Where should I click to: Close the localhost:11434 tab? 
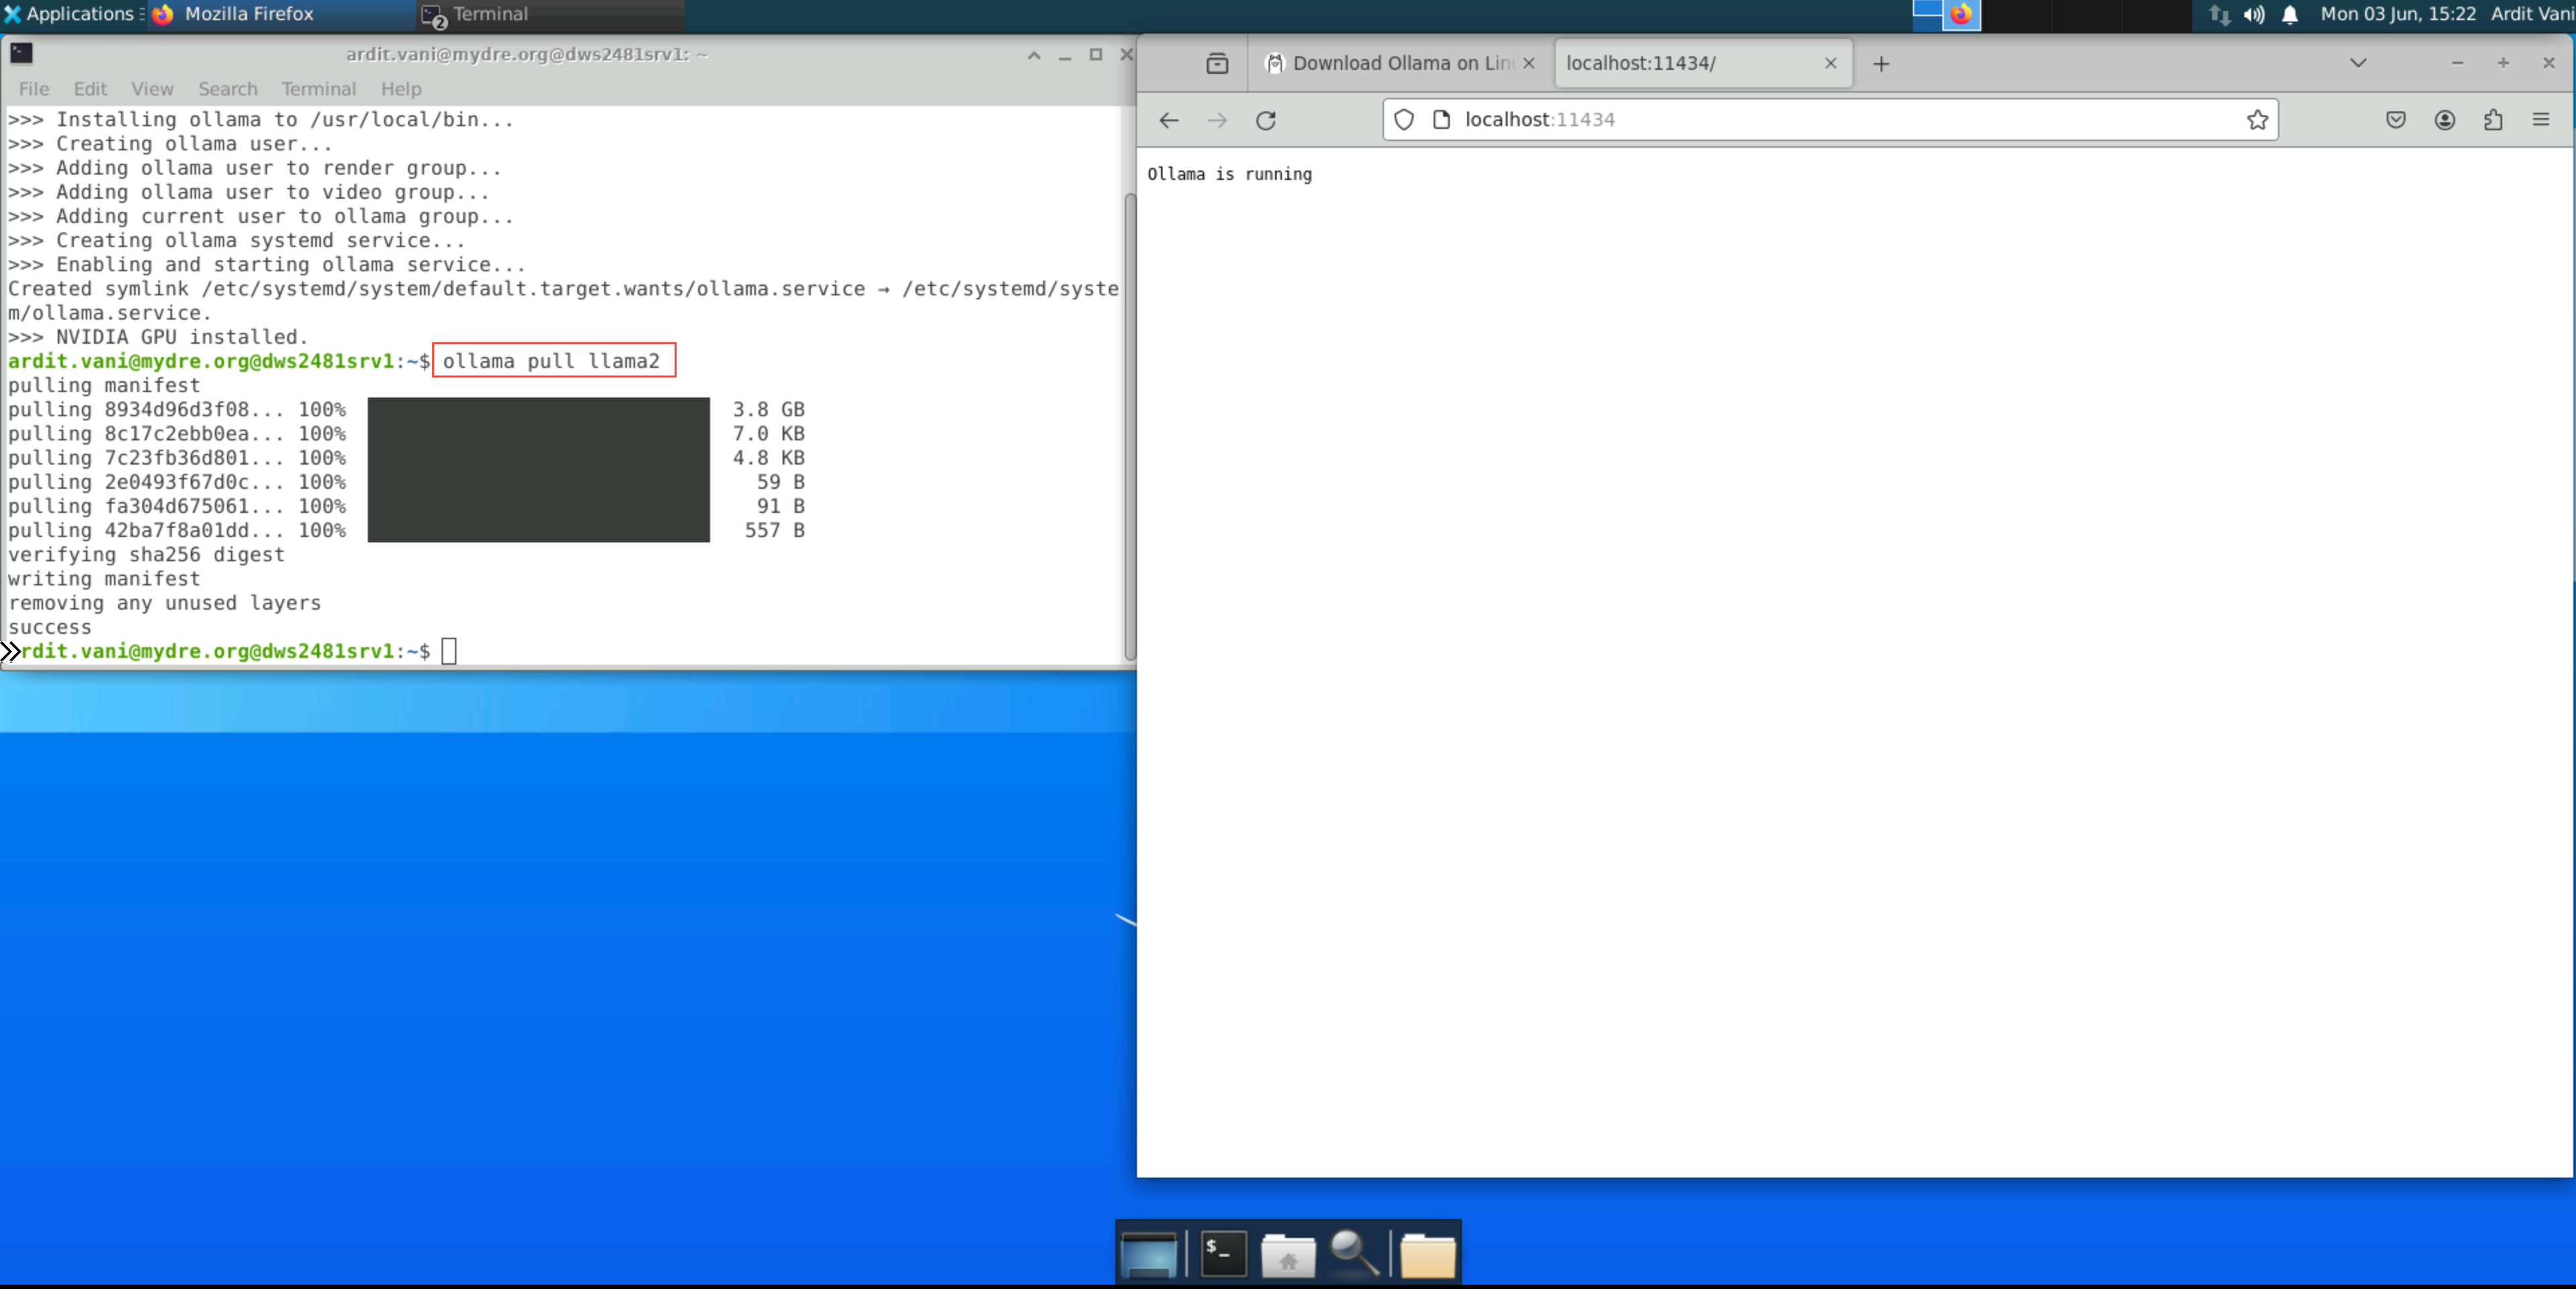(1830, 63)
